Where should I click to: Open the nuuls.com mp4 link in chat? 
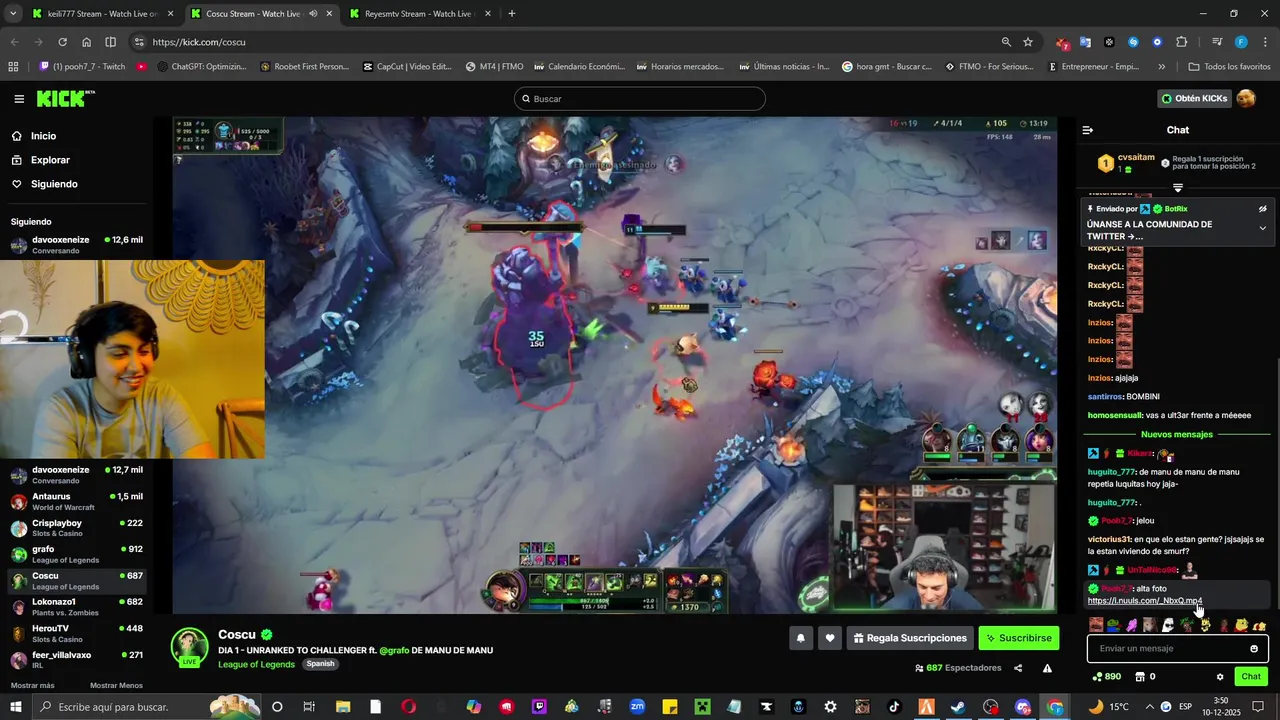point(1145,601)
